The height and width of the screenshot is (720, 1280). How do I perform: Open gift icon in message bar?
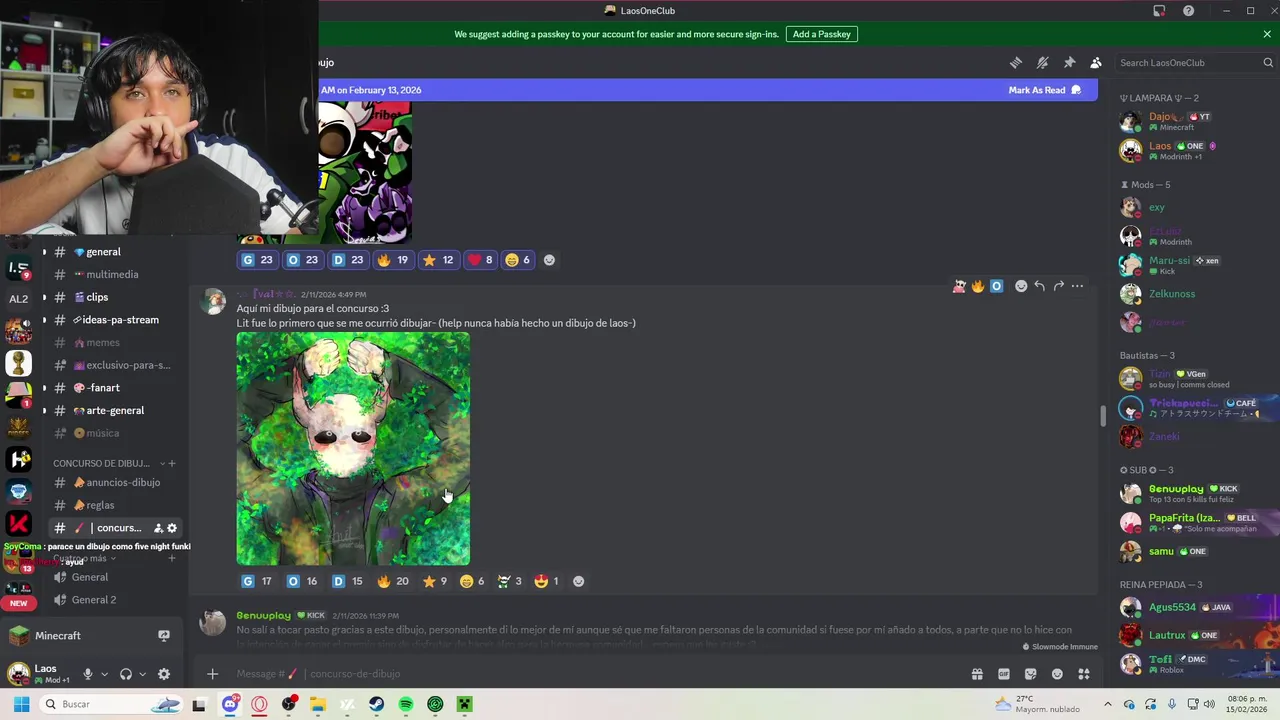coord(977,674)
